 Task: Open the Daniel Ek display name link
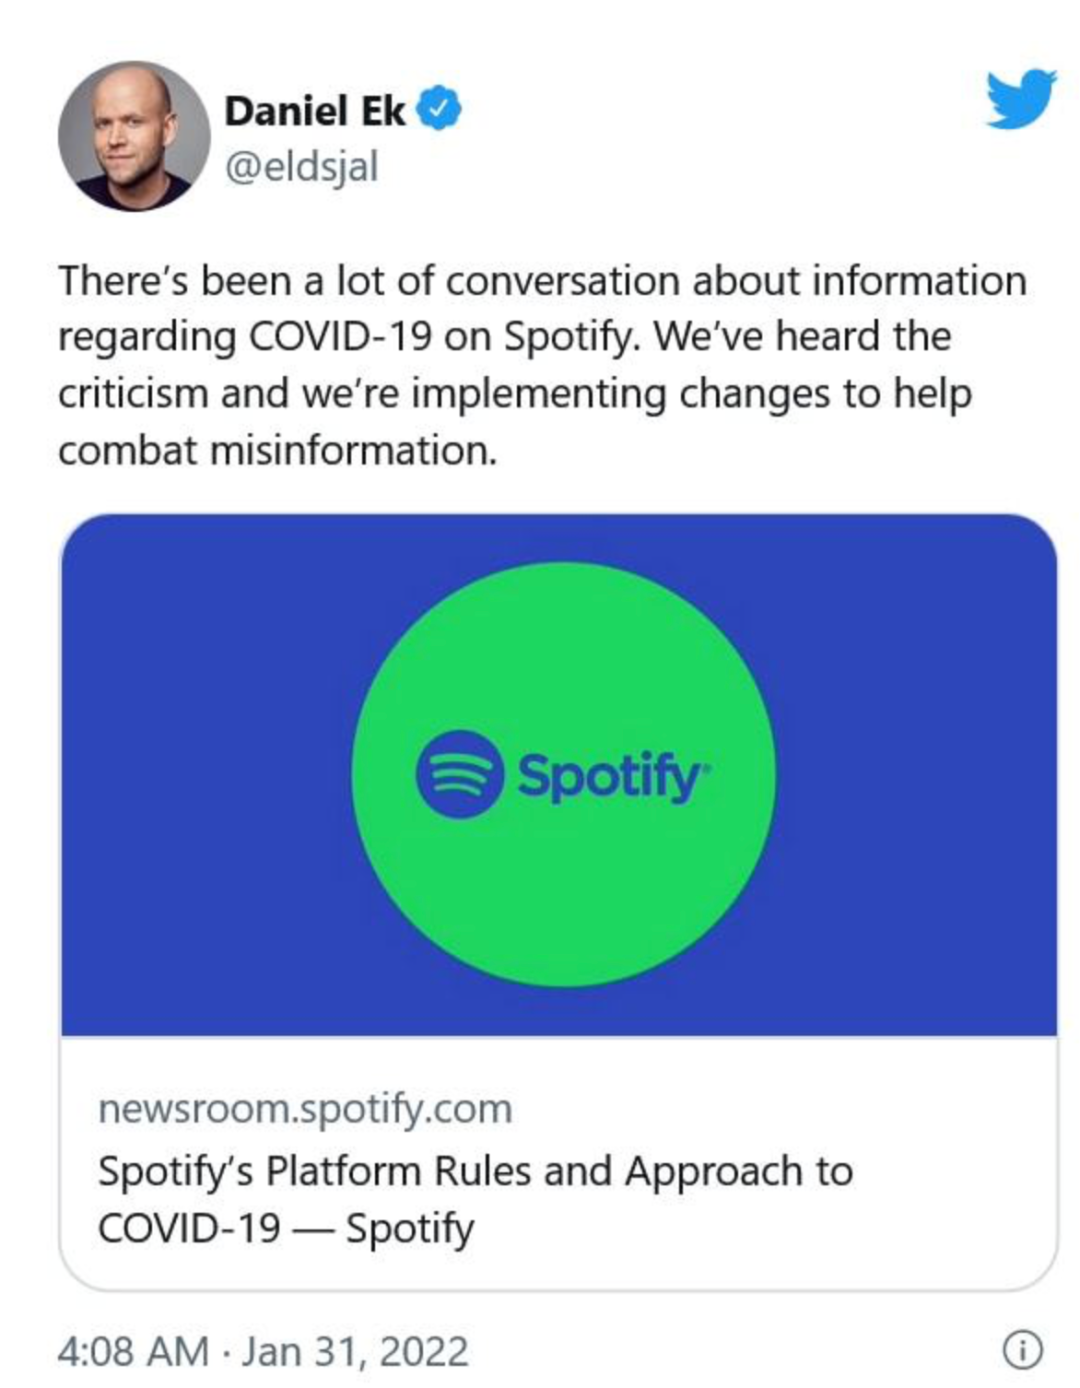[x=314, y=111]
